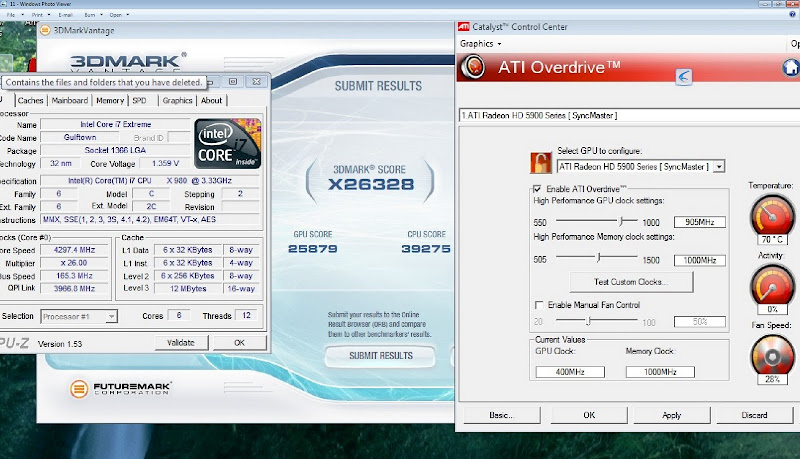Screen dimensions: 800x459
Task: Click the 3DMarkVantage title bar icon
Action: point(45,30)
